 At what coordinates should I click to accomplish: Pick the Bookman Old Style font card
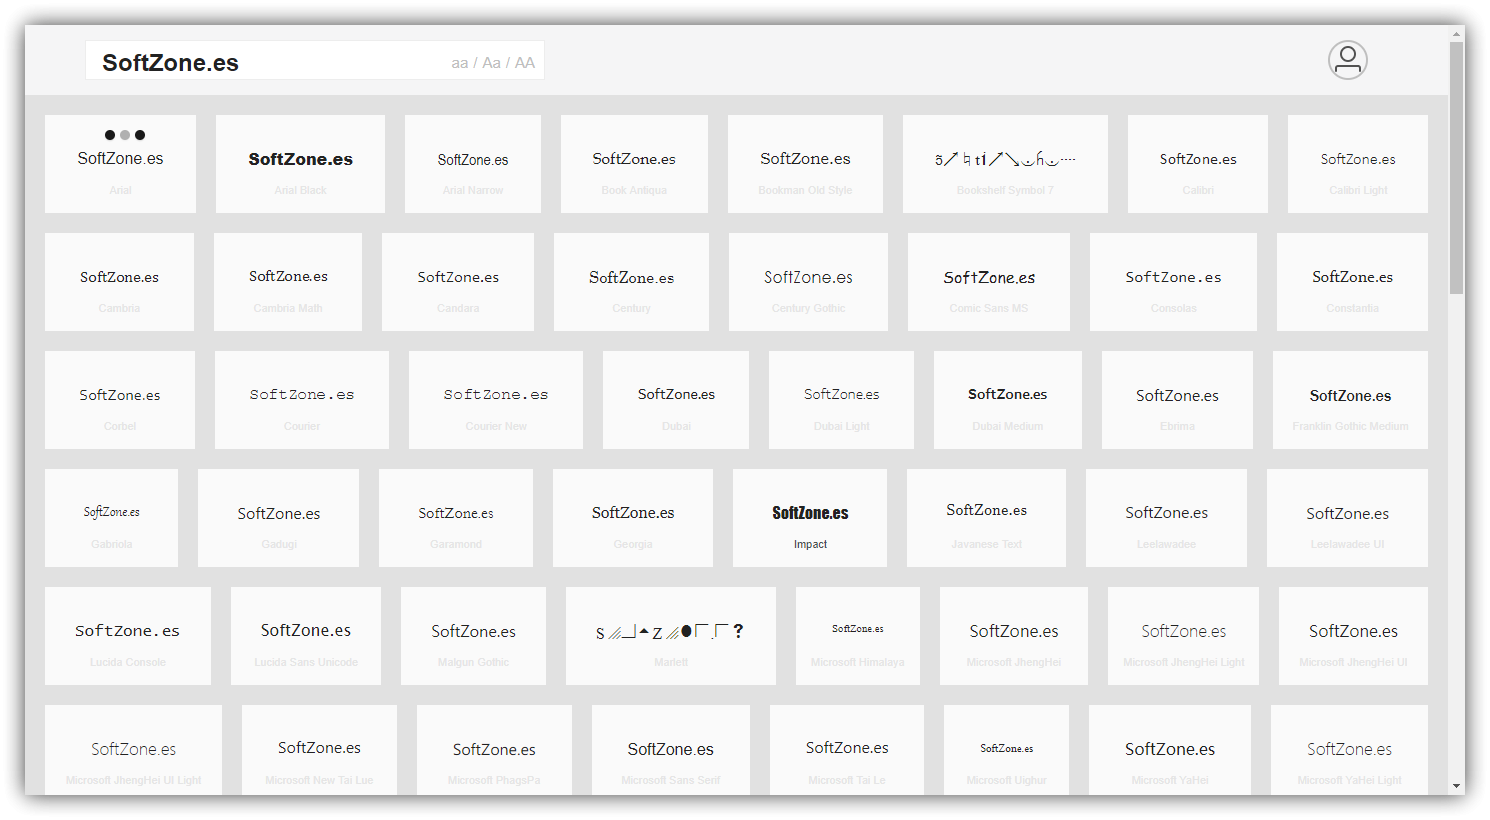pyautogui.click(x=805, y=164)
